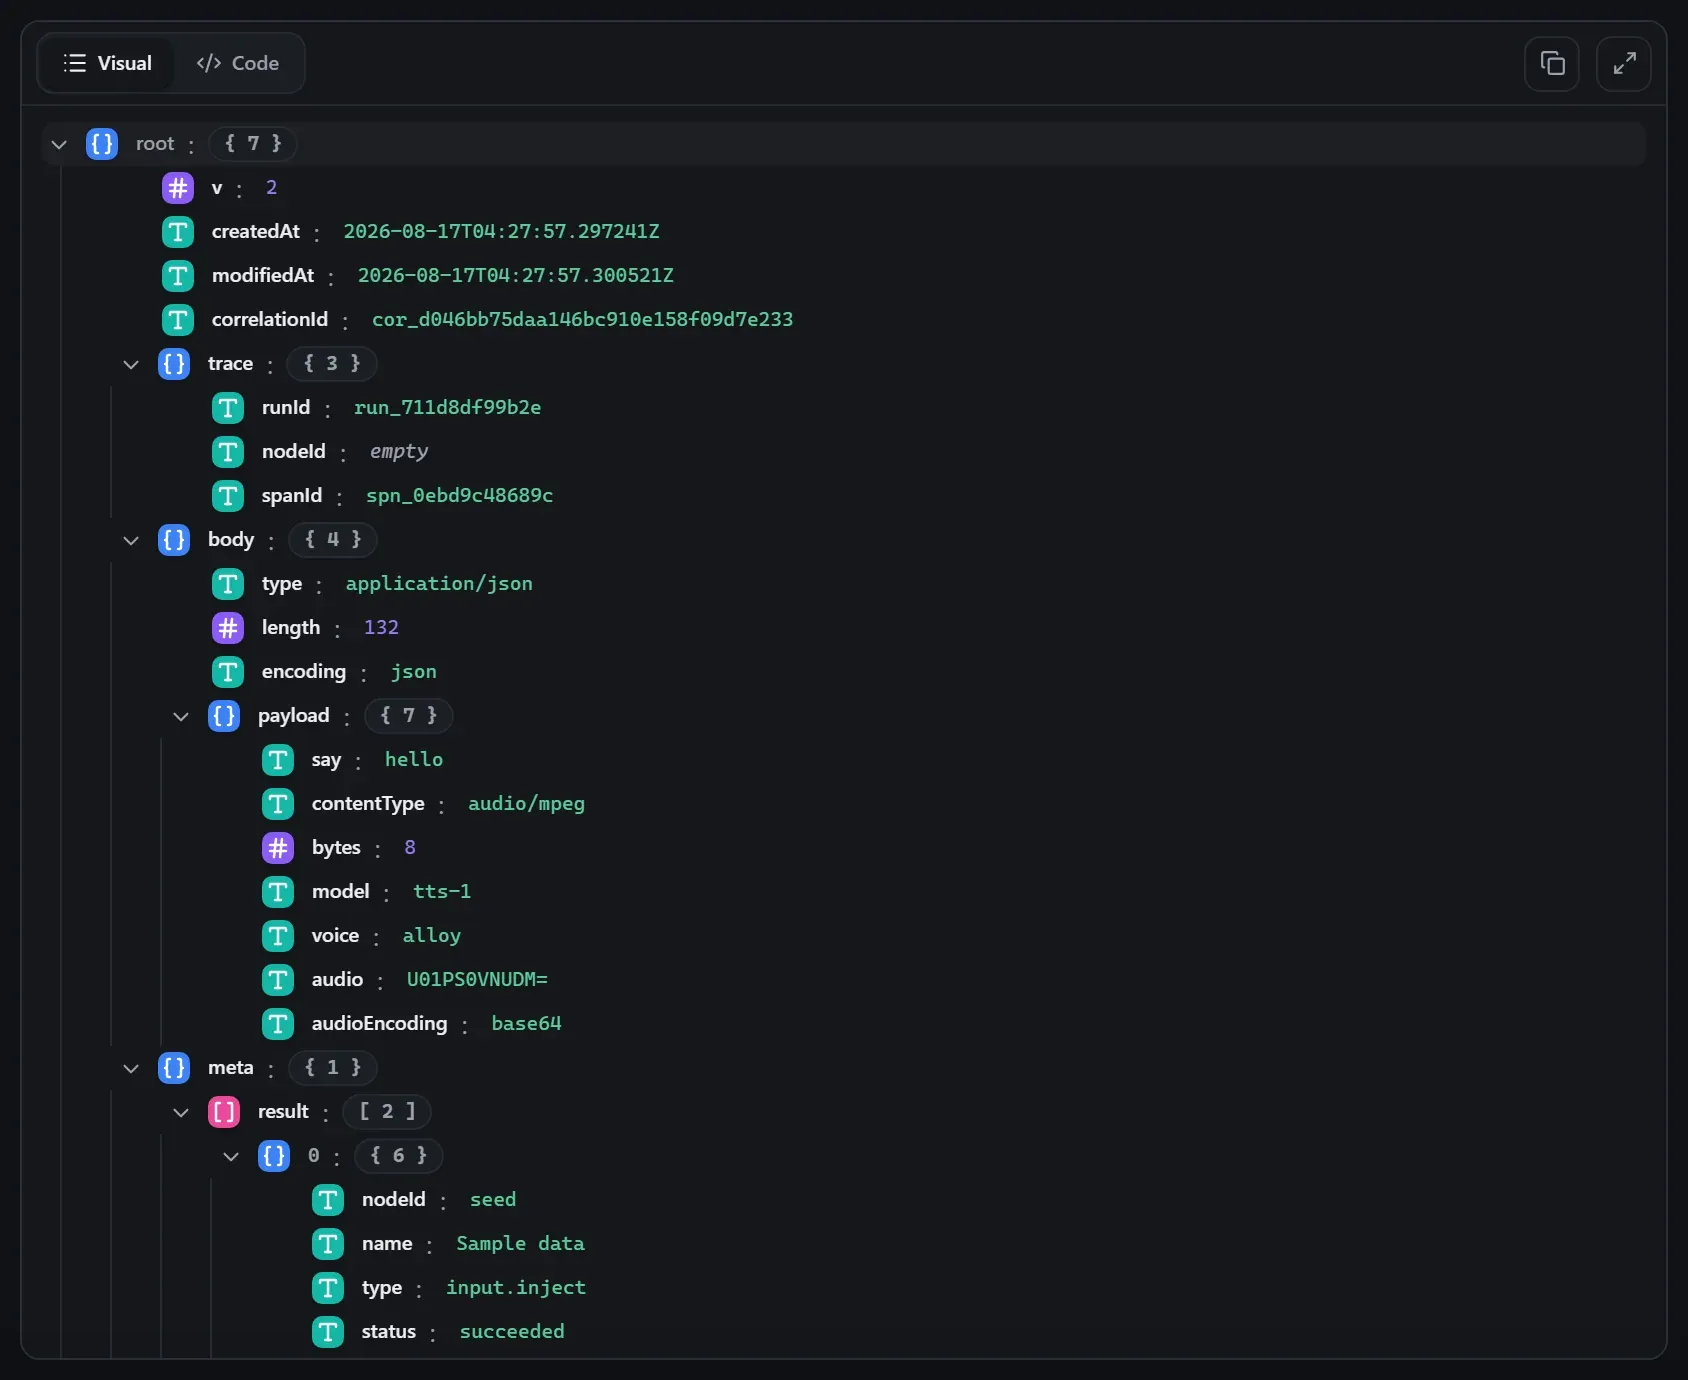Collapse the meta object chevron

131,1068
